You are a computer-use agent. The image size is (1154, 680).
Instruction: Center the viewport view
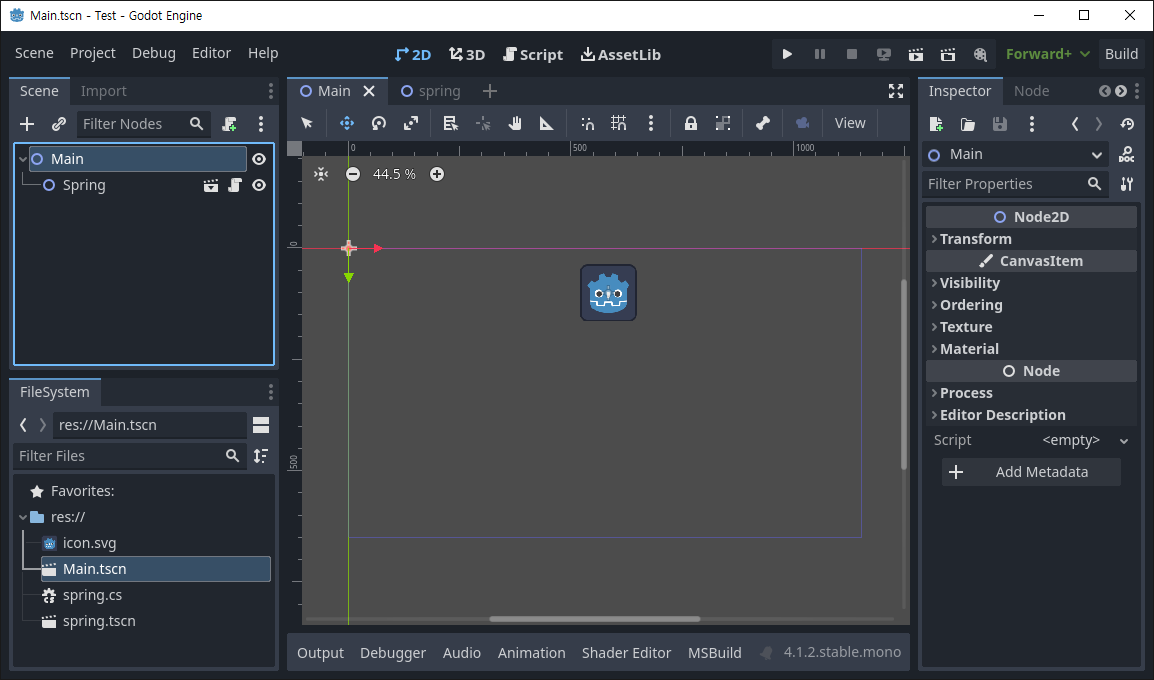click(x=321, y=174)
